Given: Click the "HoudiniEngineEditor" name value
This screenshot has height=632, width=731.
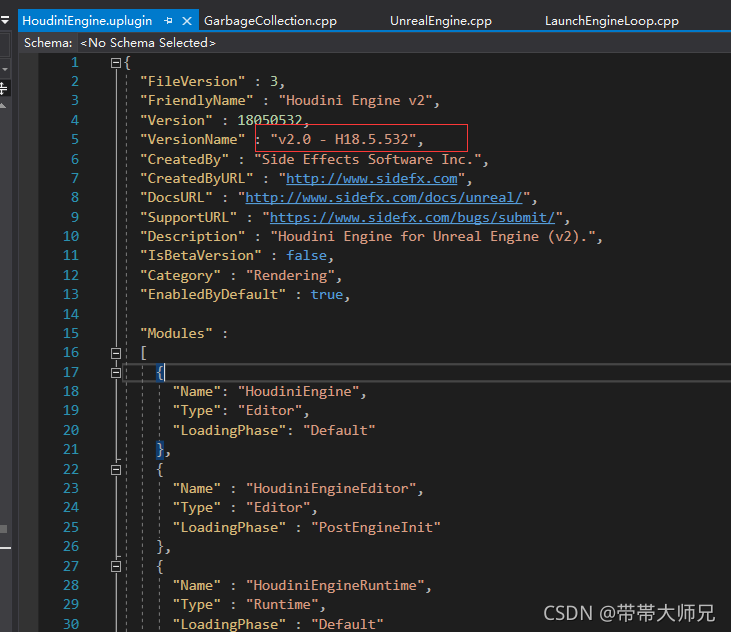Looking at the screenshot, I should coord(331,489).
